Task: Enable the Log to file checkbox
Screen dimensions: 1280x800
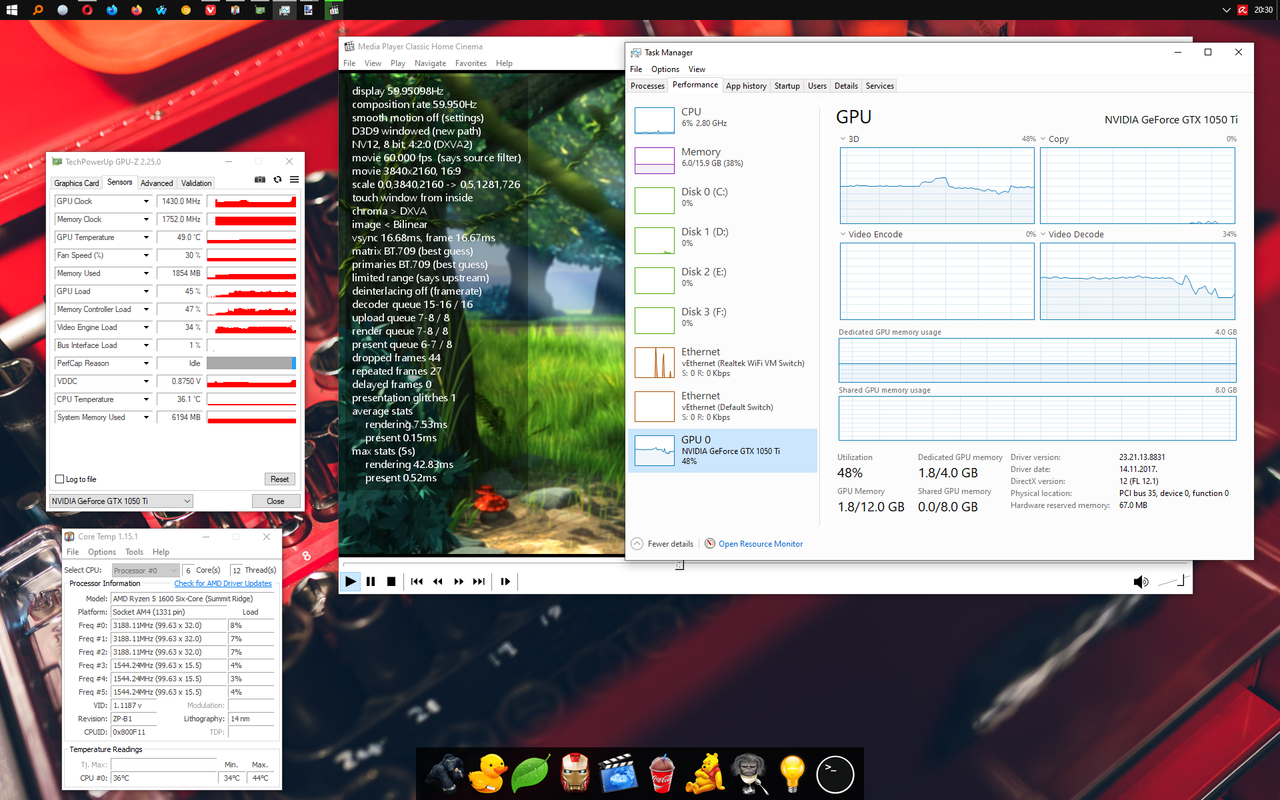Action: coord(60,479)
